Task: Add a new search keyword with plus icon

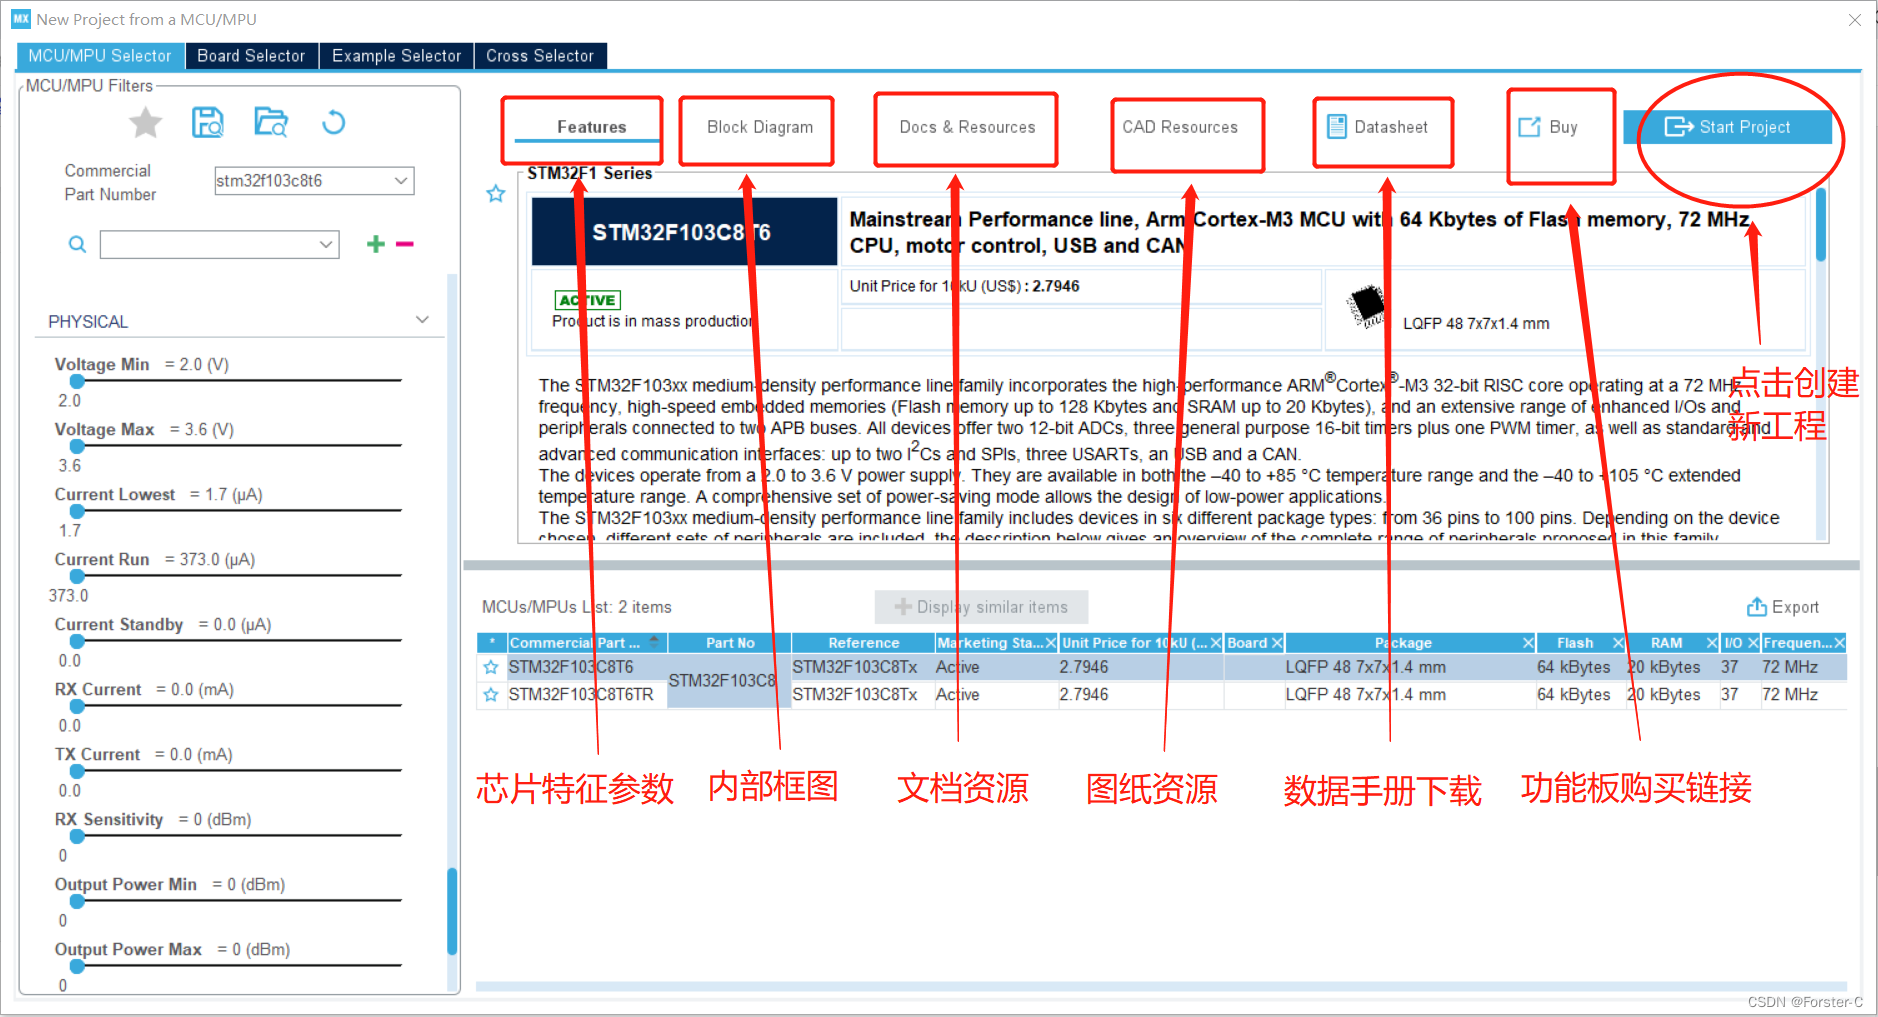Action: click(x=375, y=243)
